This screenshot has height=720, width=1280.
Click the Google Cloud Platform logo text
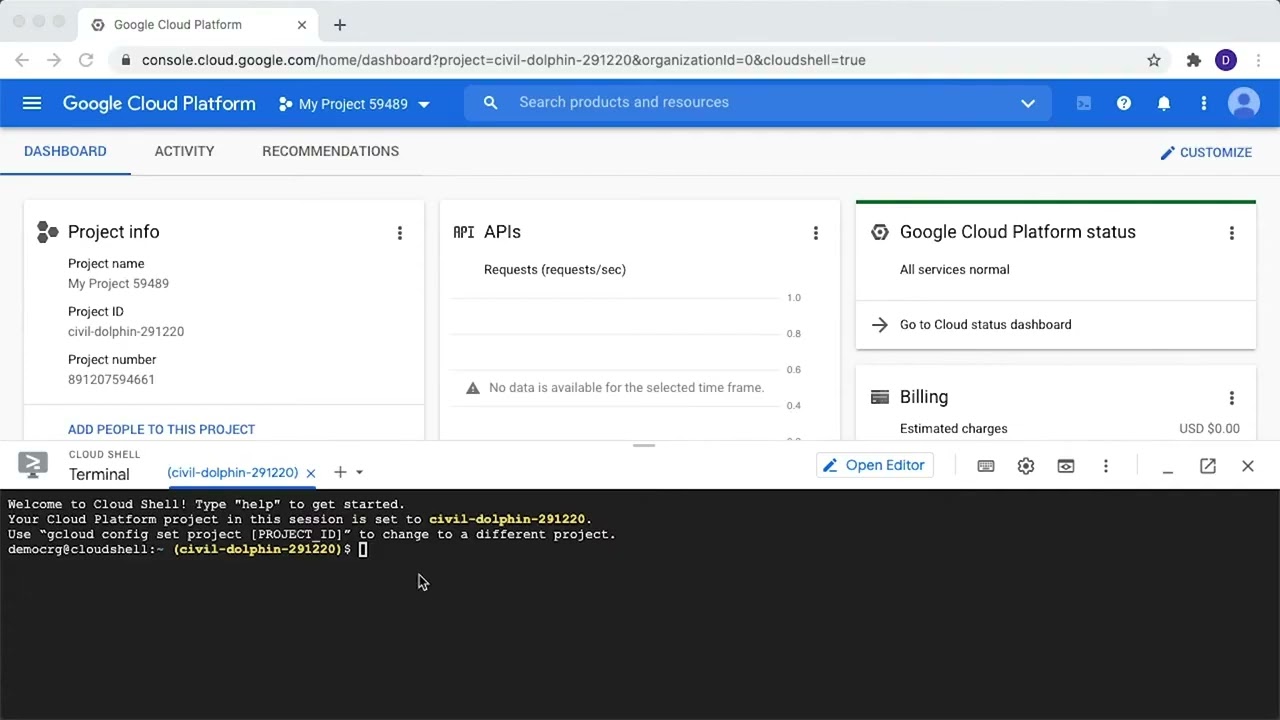point(159,103)
